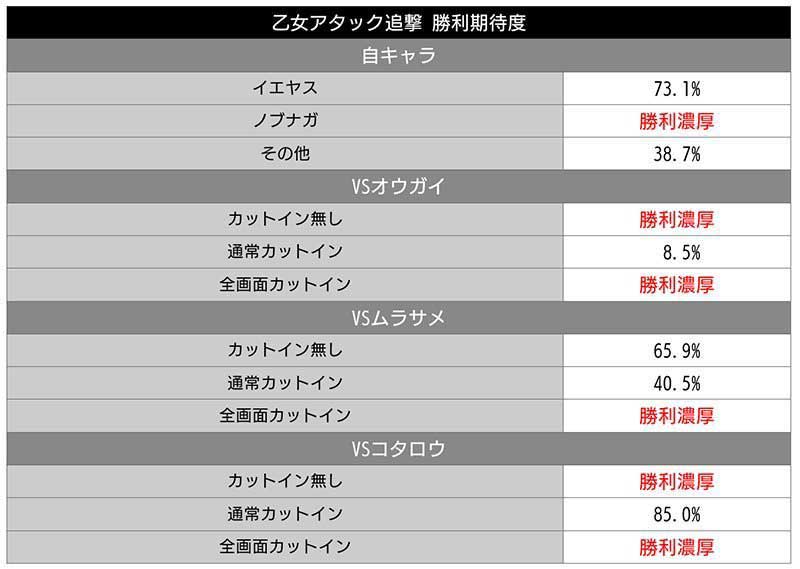Select カットイン無し under VSコタロウ
The image size is (800, 569).
point(285,481)
